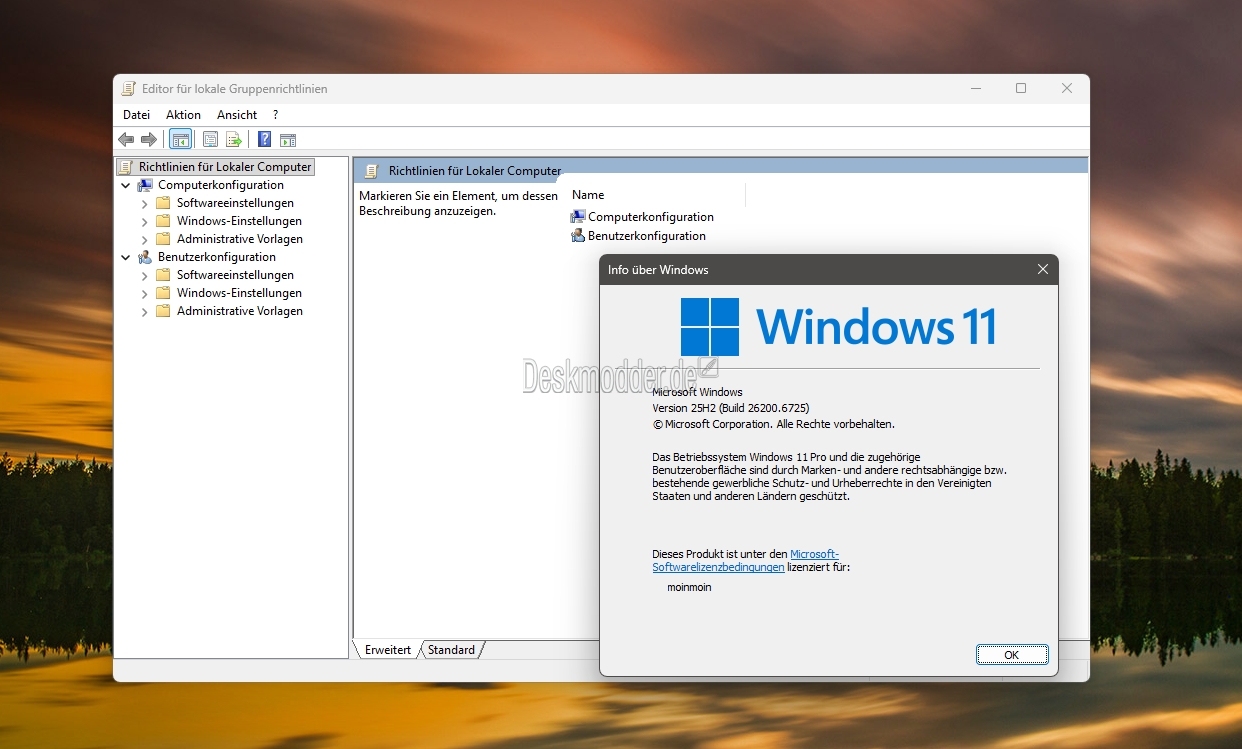Toggle the action pane toolbar icon
The width and height of the screenshot is (1242, 749).
coord(288,140)
